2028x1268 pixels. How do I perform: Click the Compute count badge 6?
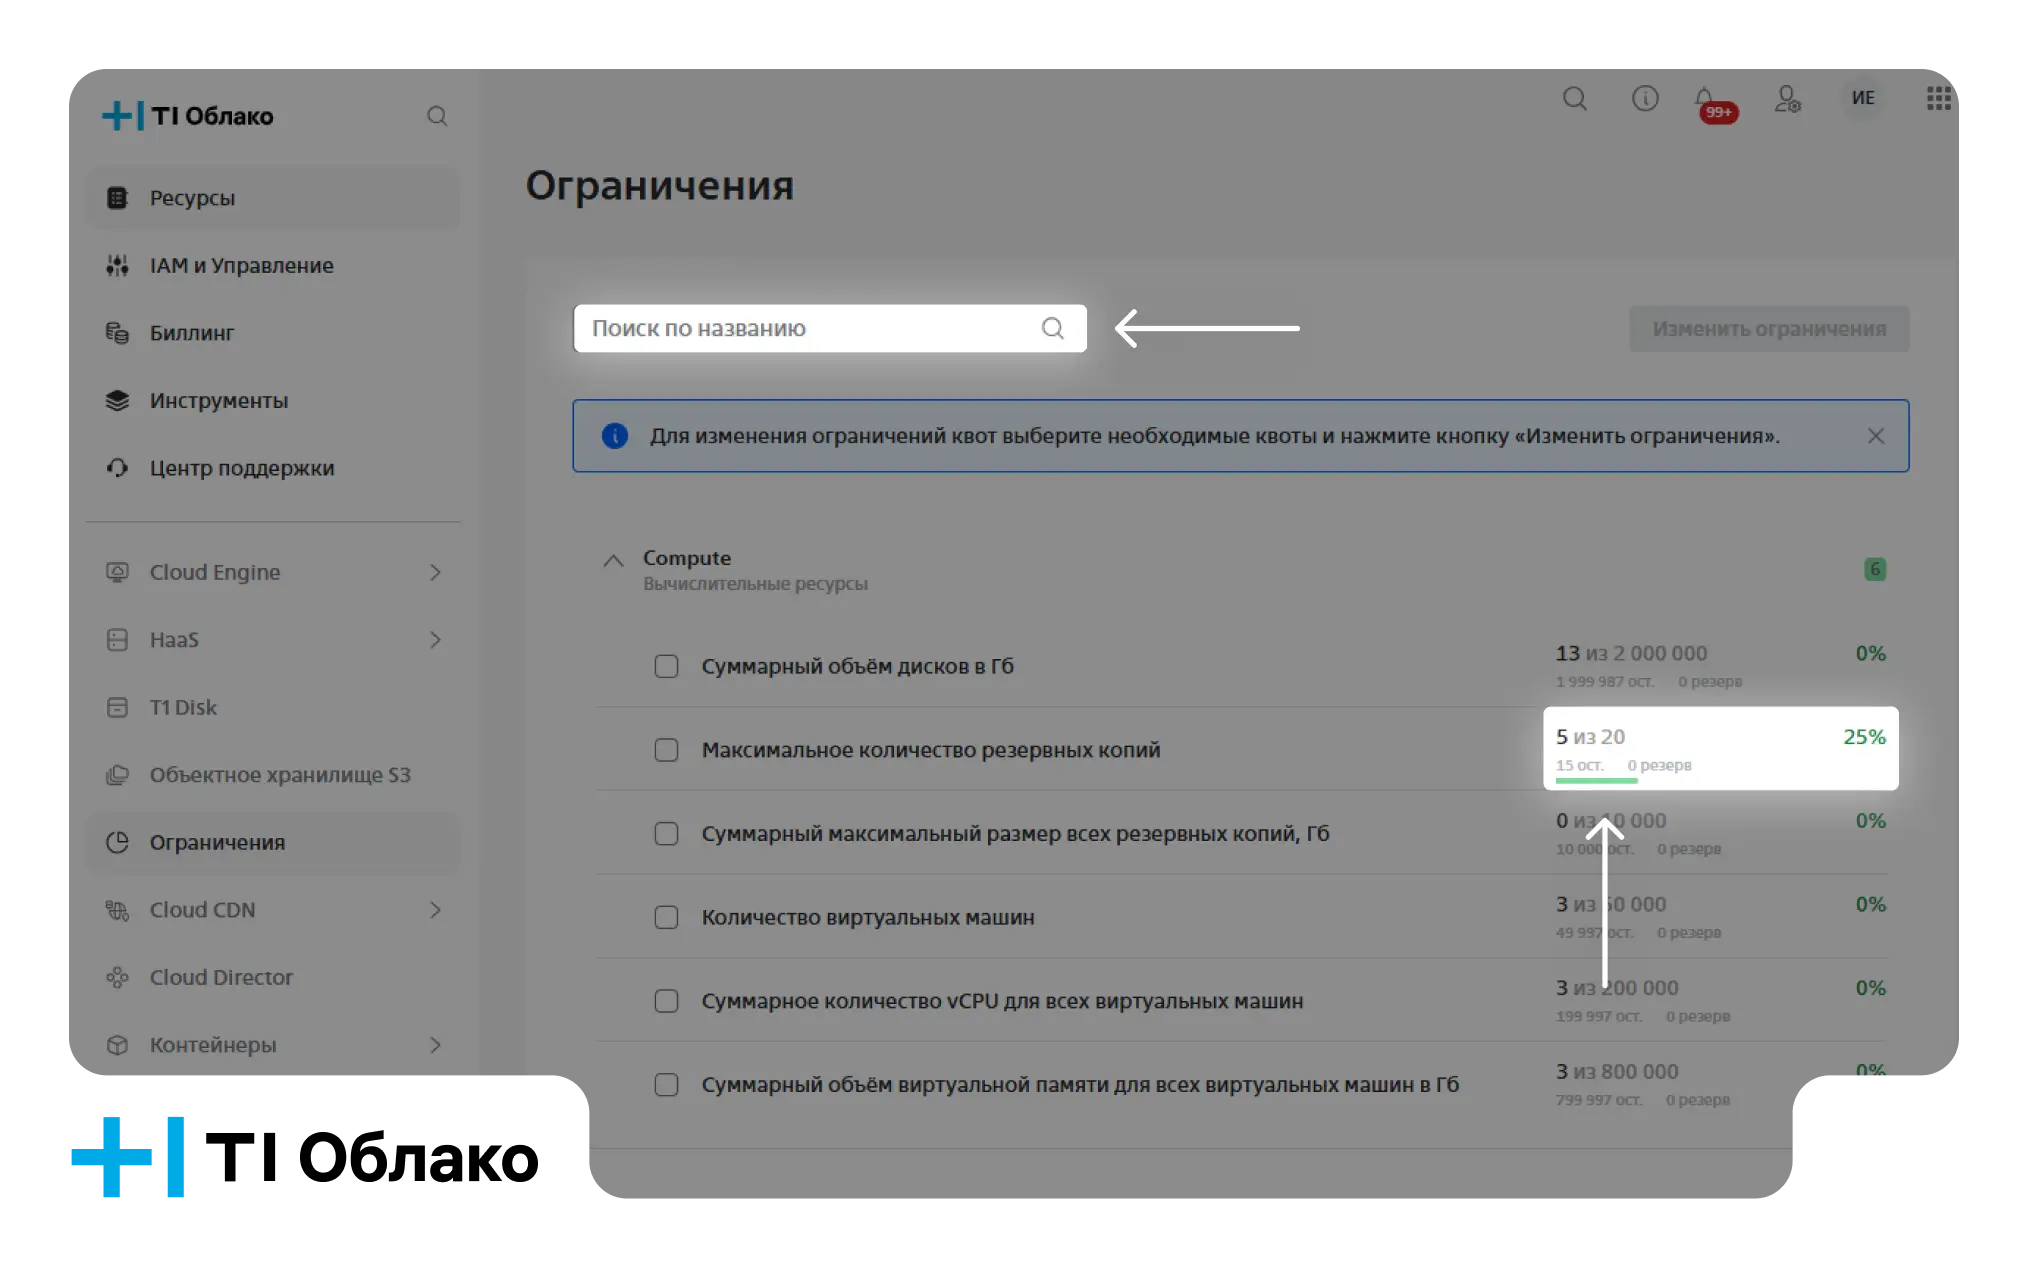click(x=1875, y=569)
